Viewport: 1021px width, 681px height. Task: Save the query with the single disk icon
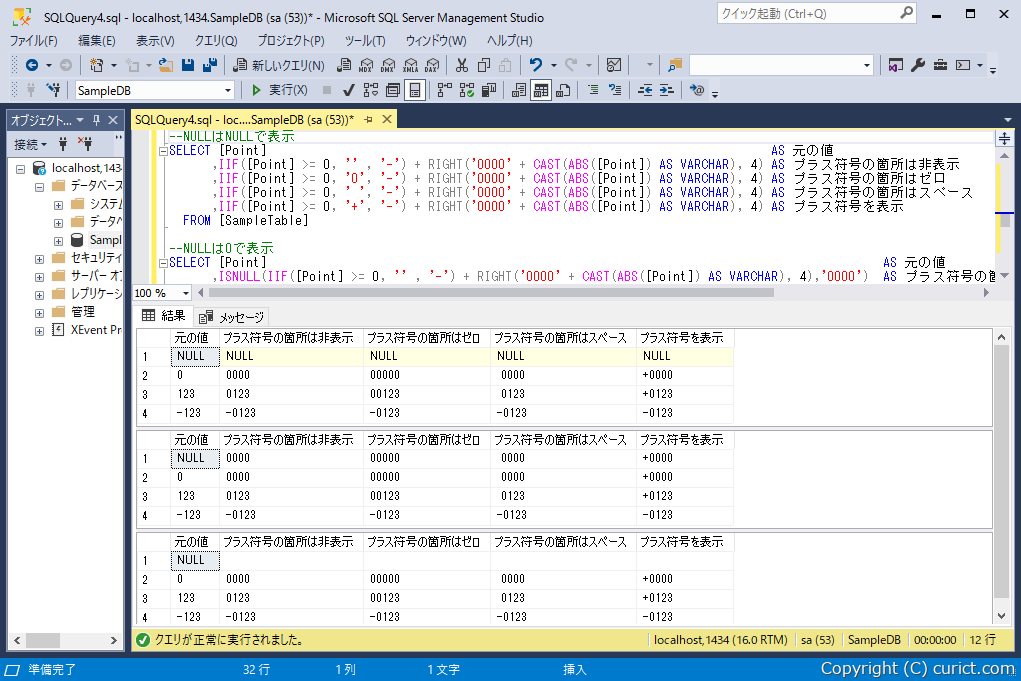[x=188, y=65]
